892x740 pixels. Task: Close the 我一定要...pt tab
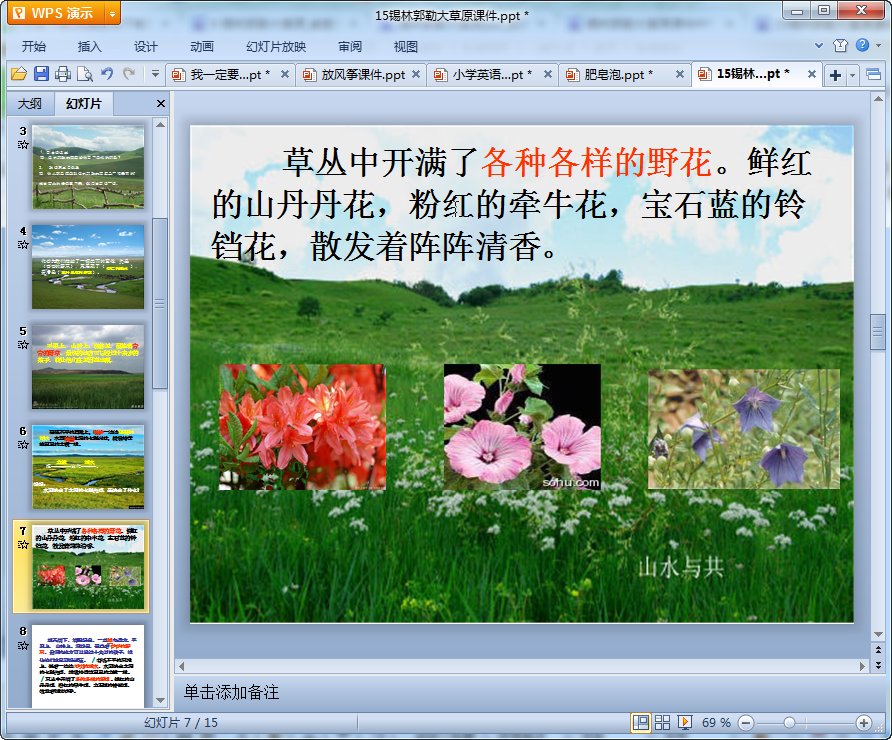[x=285, y=74]
